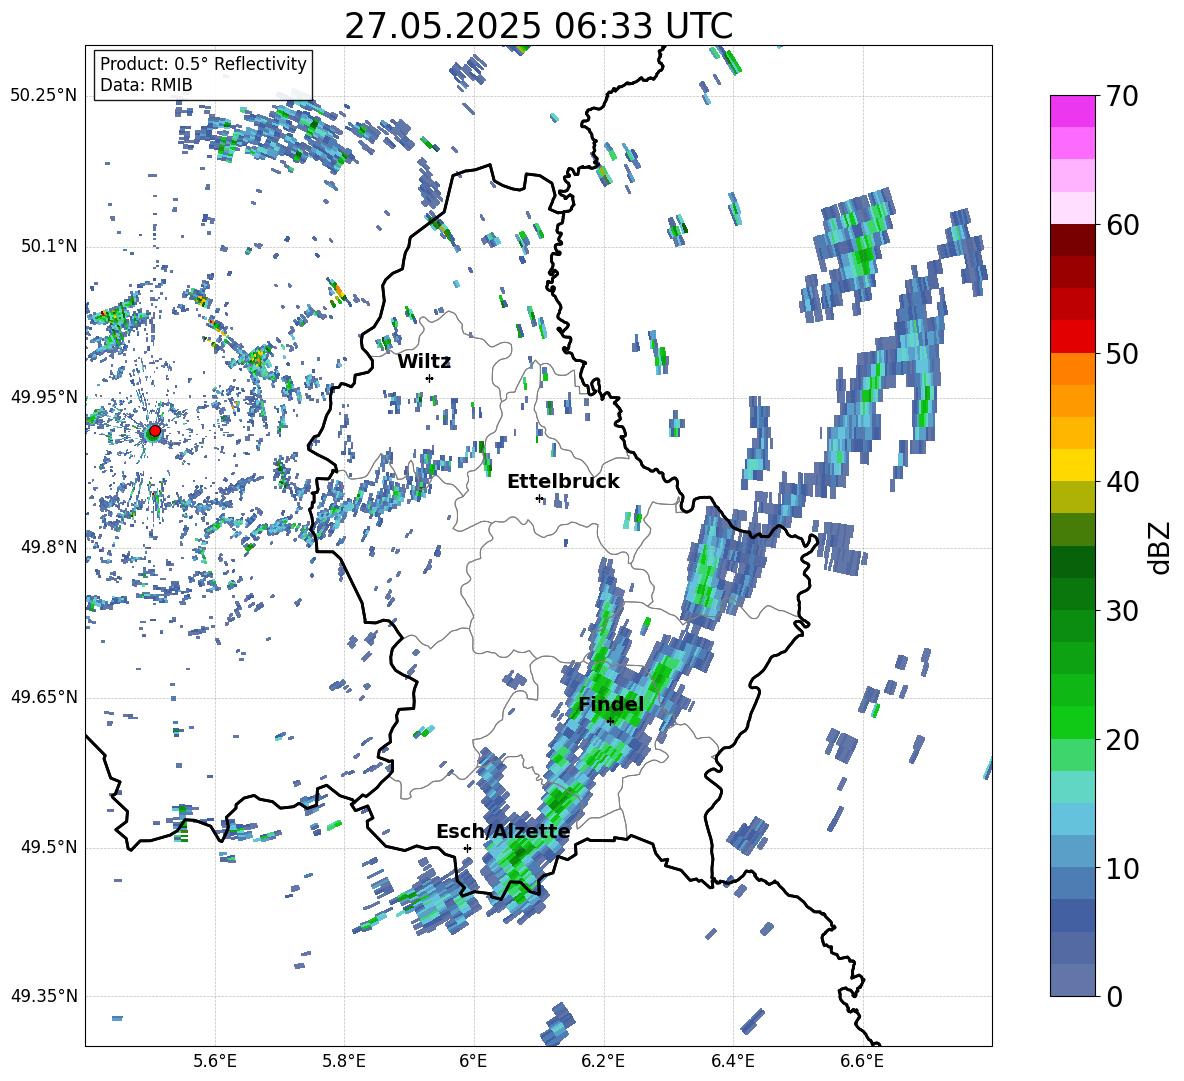Click the 6.2°E longitude label
Screen dimensions: 1184x1081
603,1061
